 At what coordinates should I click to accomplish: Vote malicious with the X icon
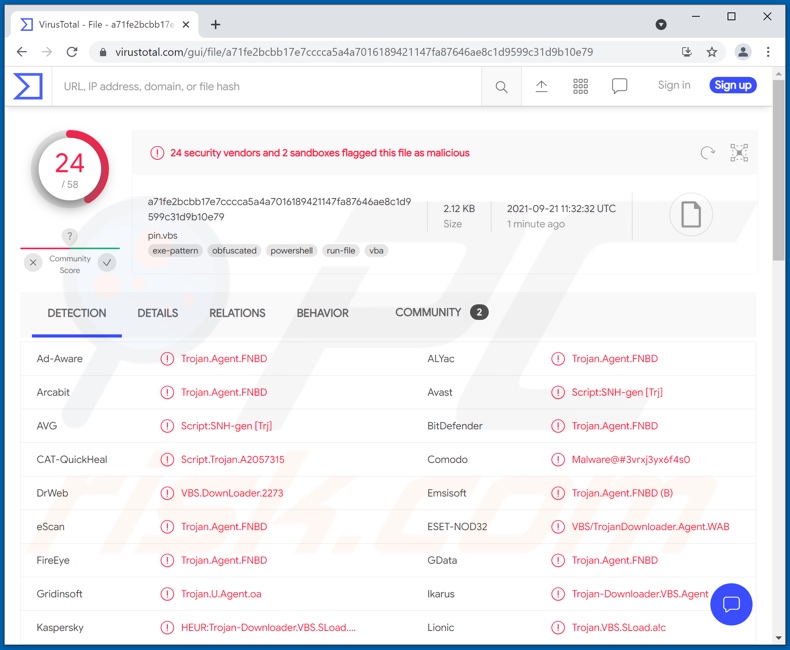tap(33, 263)
